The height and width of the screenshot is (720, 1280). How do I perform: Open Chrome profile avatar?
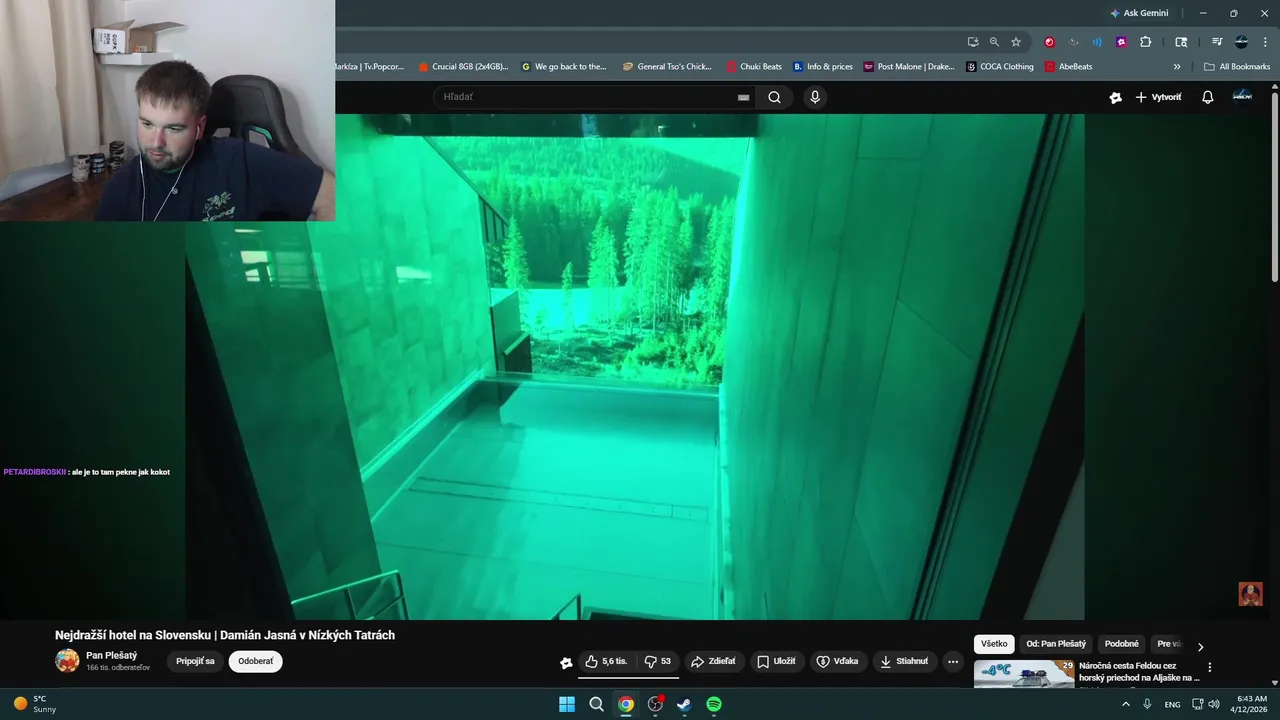coord(1241,42)
